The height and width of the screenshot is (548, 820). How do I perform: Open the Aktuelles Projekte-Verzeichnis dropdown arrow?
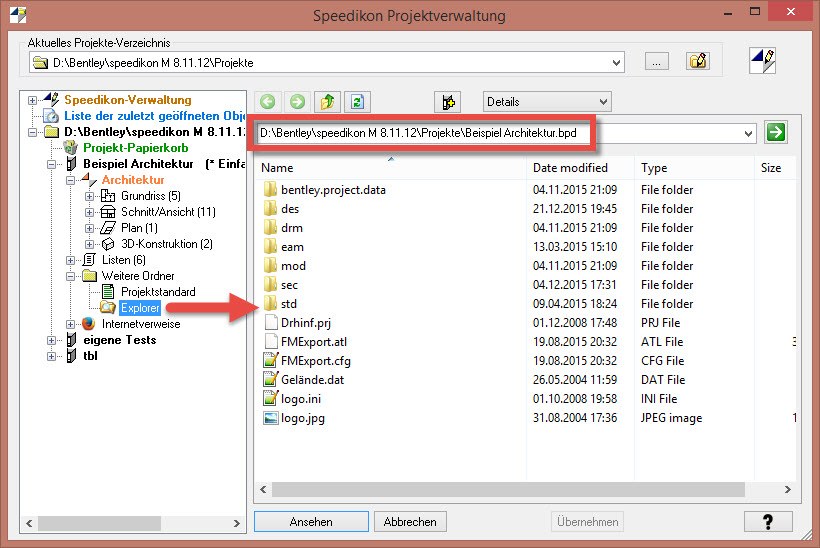click(617, 63)
